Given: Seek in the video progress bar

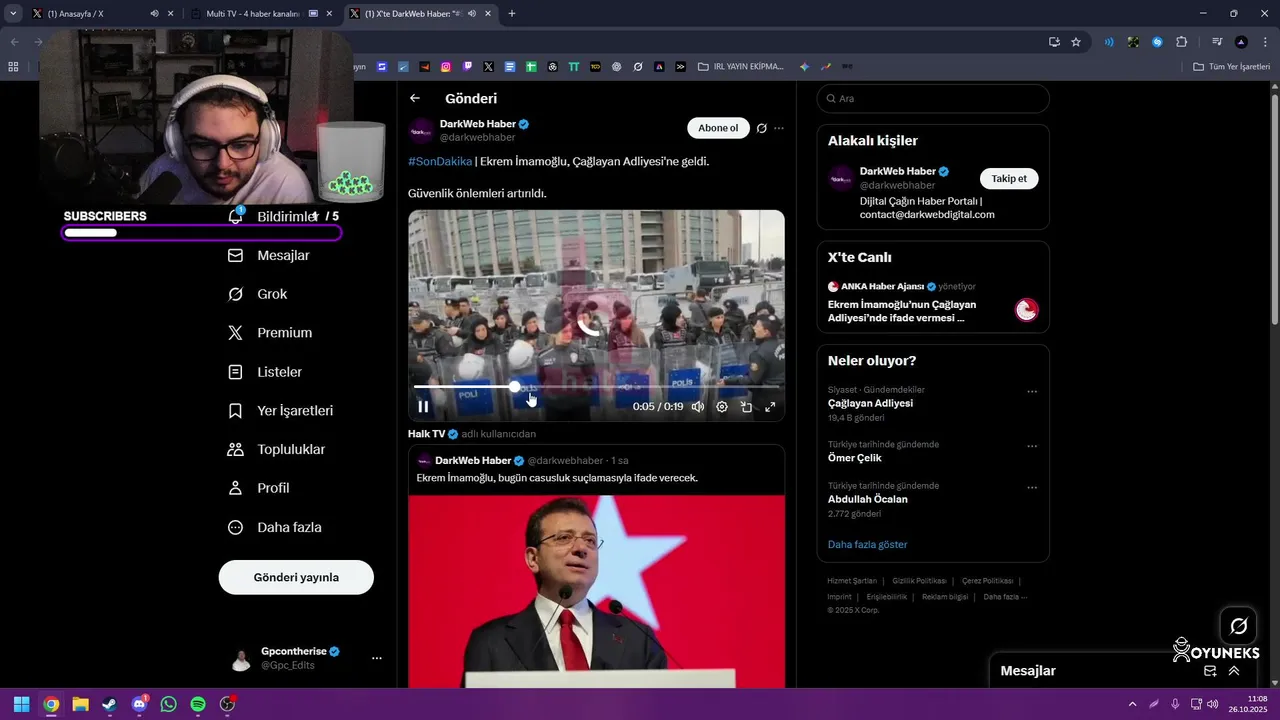Looking at the screenshot, I should click(596, 386).
